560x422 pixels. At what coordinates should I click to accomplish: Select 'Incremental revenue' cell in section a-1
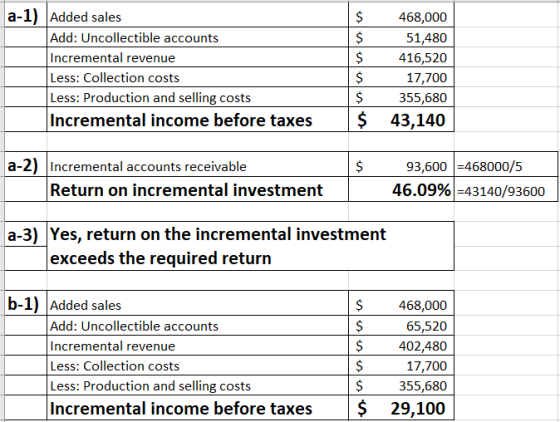198,57
